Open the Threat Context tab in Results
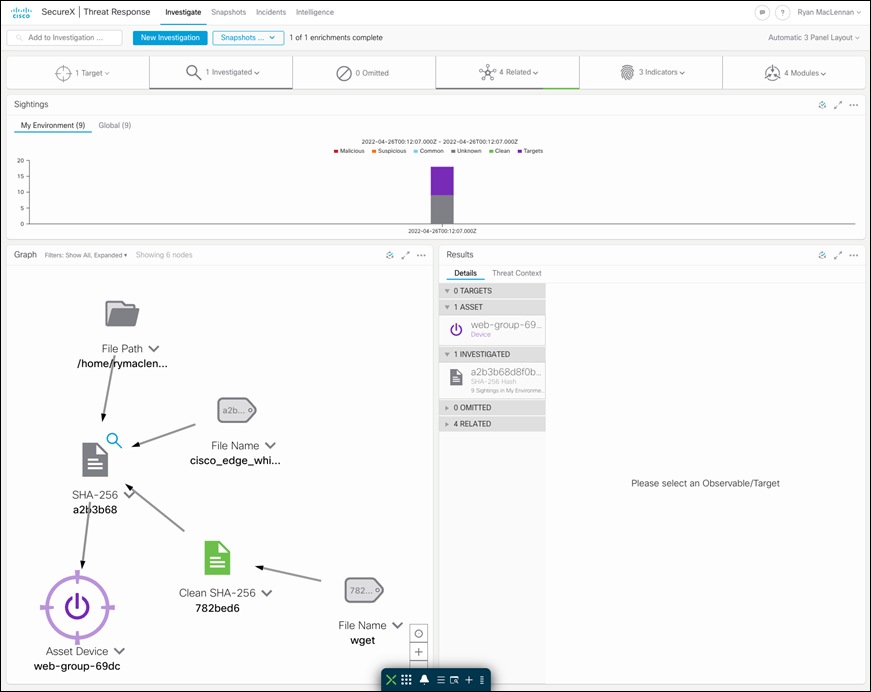871x692 pixels. [517, 273]
